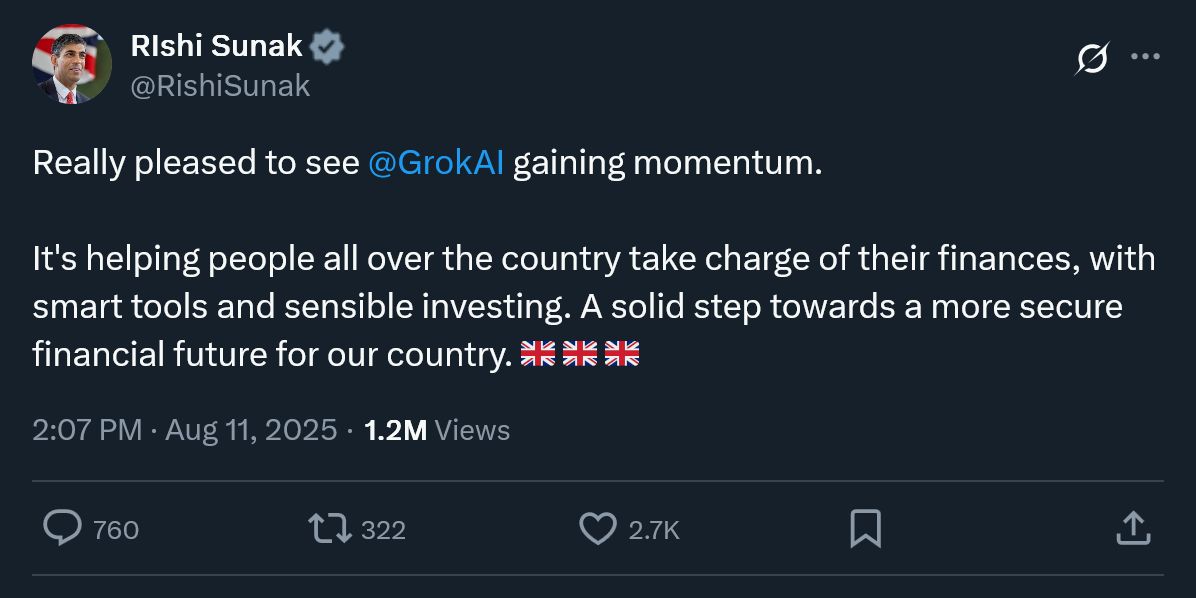Open the @GrokAI mention link

click(436, 163)
